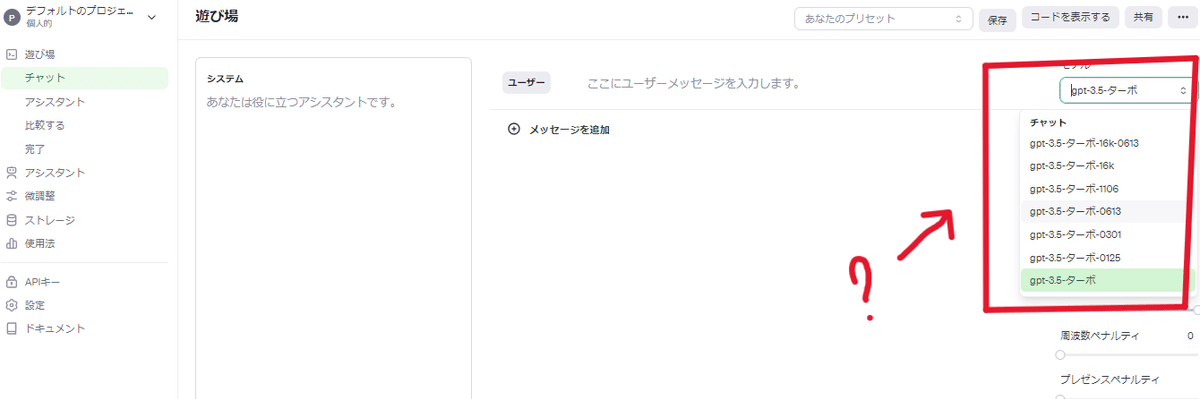Select gpt-3.5-ターボ-0125 from the list

click(1108, 257)
